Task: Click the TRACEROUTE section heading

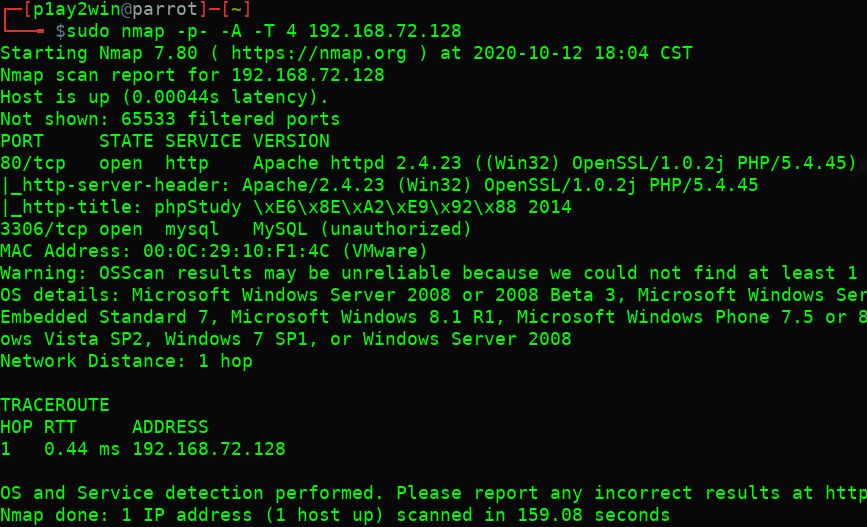Action: click(55, 405)
